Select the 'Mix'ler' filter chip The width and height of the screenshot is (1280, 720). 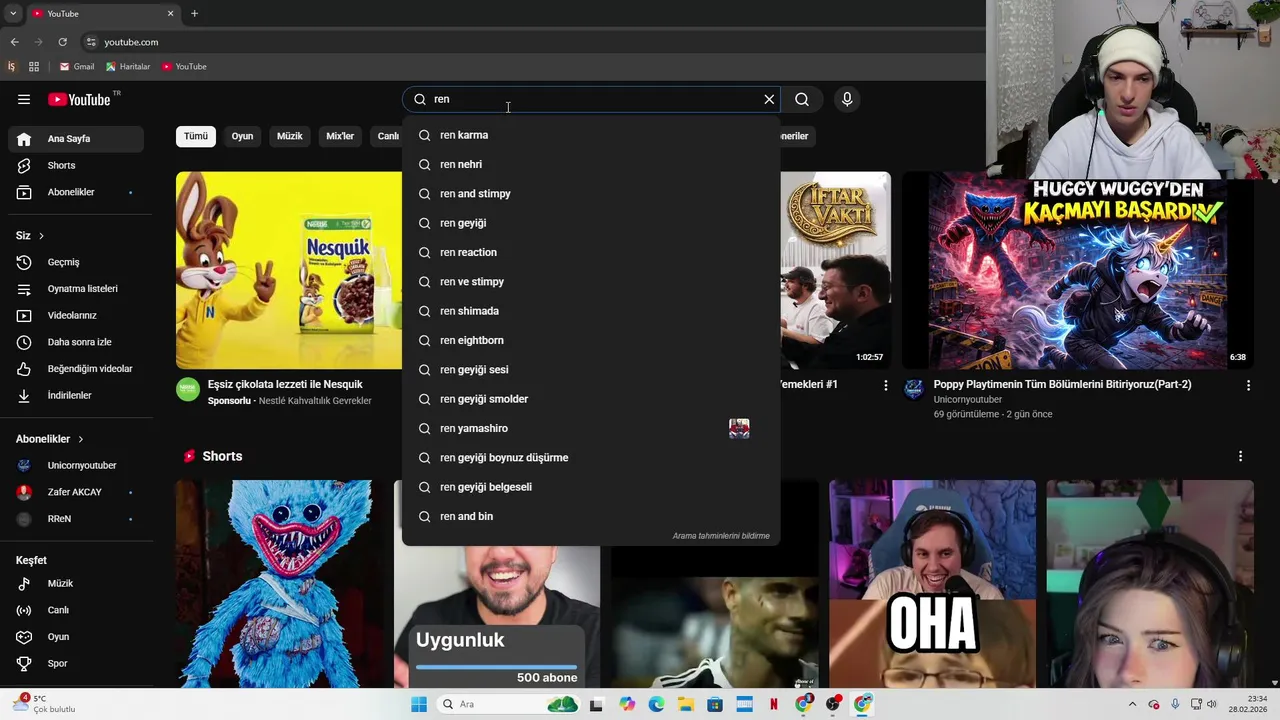[340, 136]
